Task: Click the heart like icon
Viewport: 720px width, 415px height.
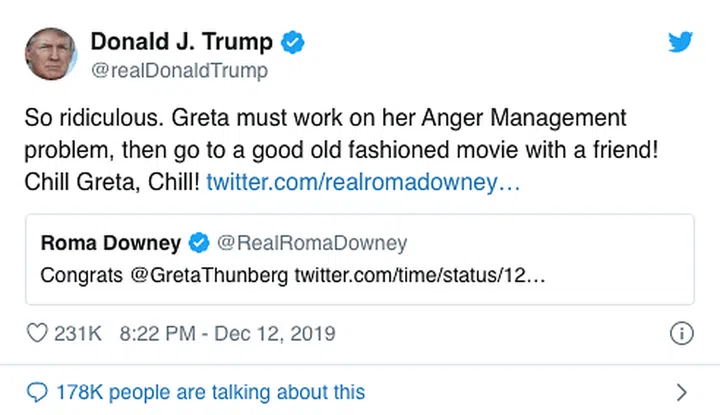Action: (37, 333)
